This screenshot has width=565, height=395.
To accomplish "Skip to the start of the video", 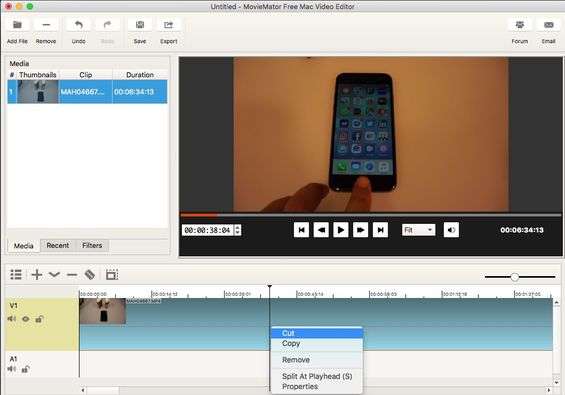I will (x=302, y=230).
